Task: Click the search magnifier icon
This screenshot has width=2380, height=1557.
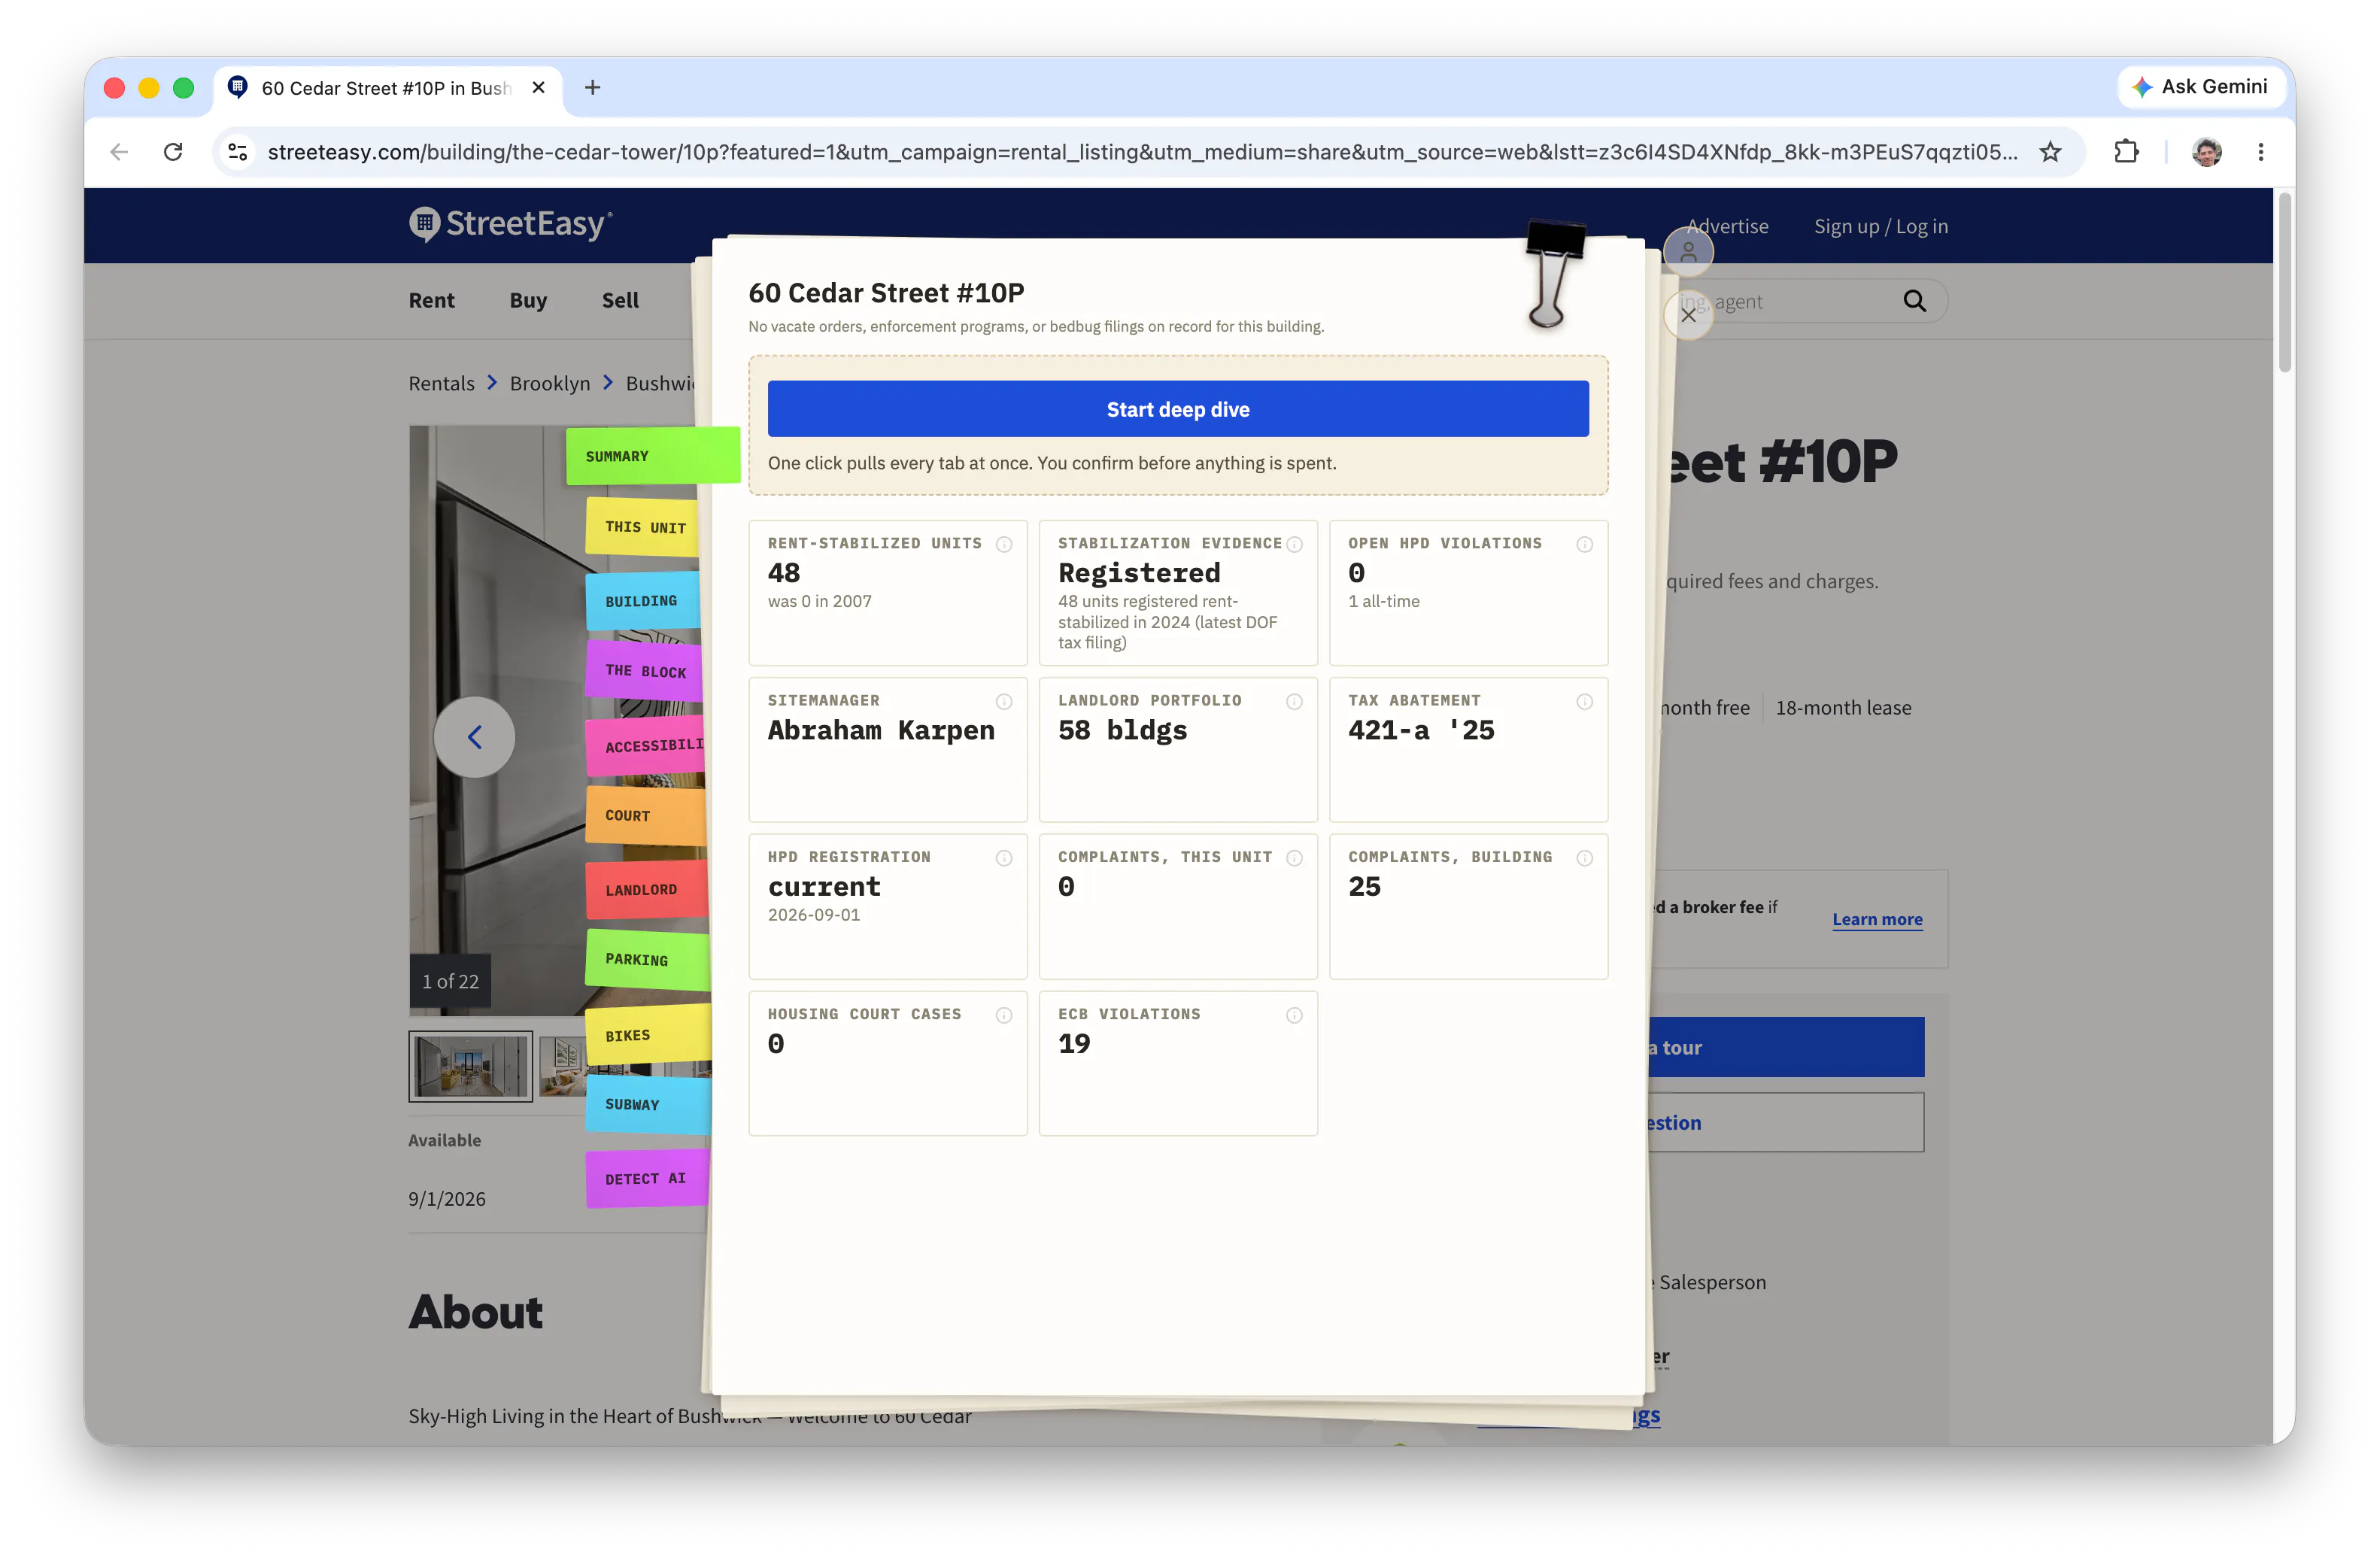Action: click(x=1914, y=301)
